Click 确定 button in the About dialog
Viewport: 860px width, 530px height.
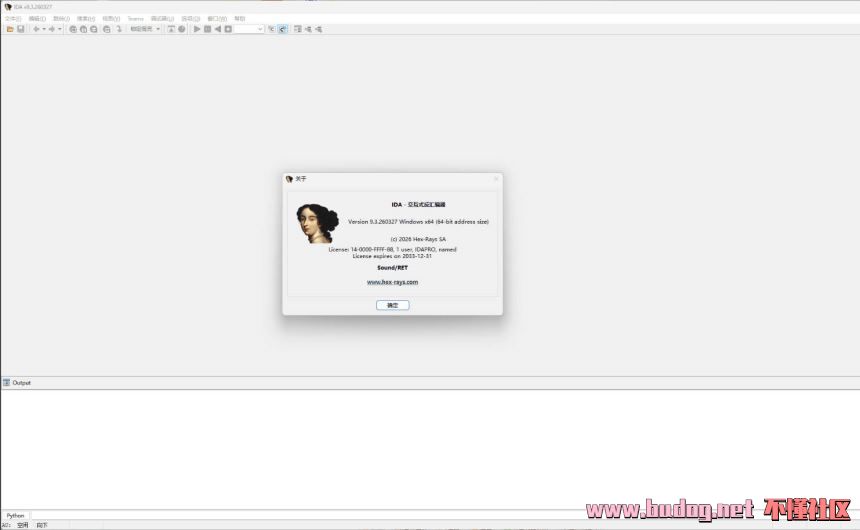392,305
